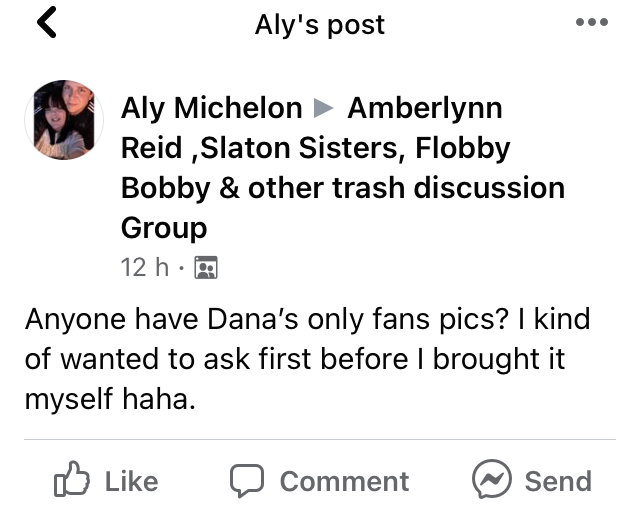Tap the post text about Dana's pics
Screen dimensions: 640x519
[307, 359]
